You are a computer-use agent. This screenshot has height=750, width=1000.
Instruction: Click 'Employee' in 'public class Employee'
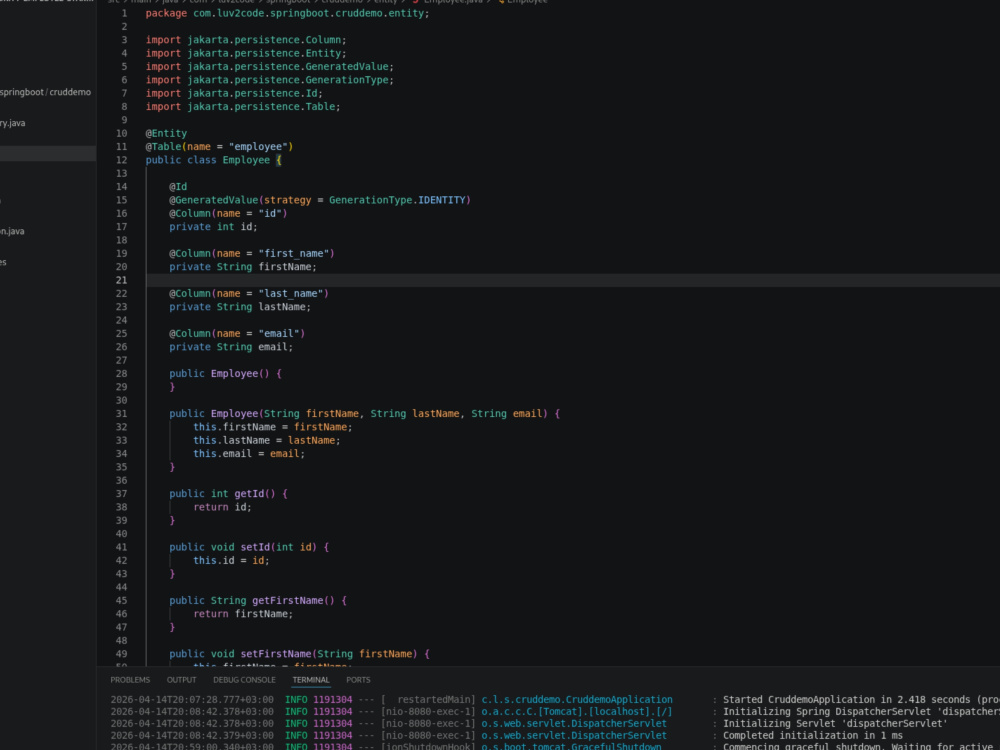(x=246, y=160)
